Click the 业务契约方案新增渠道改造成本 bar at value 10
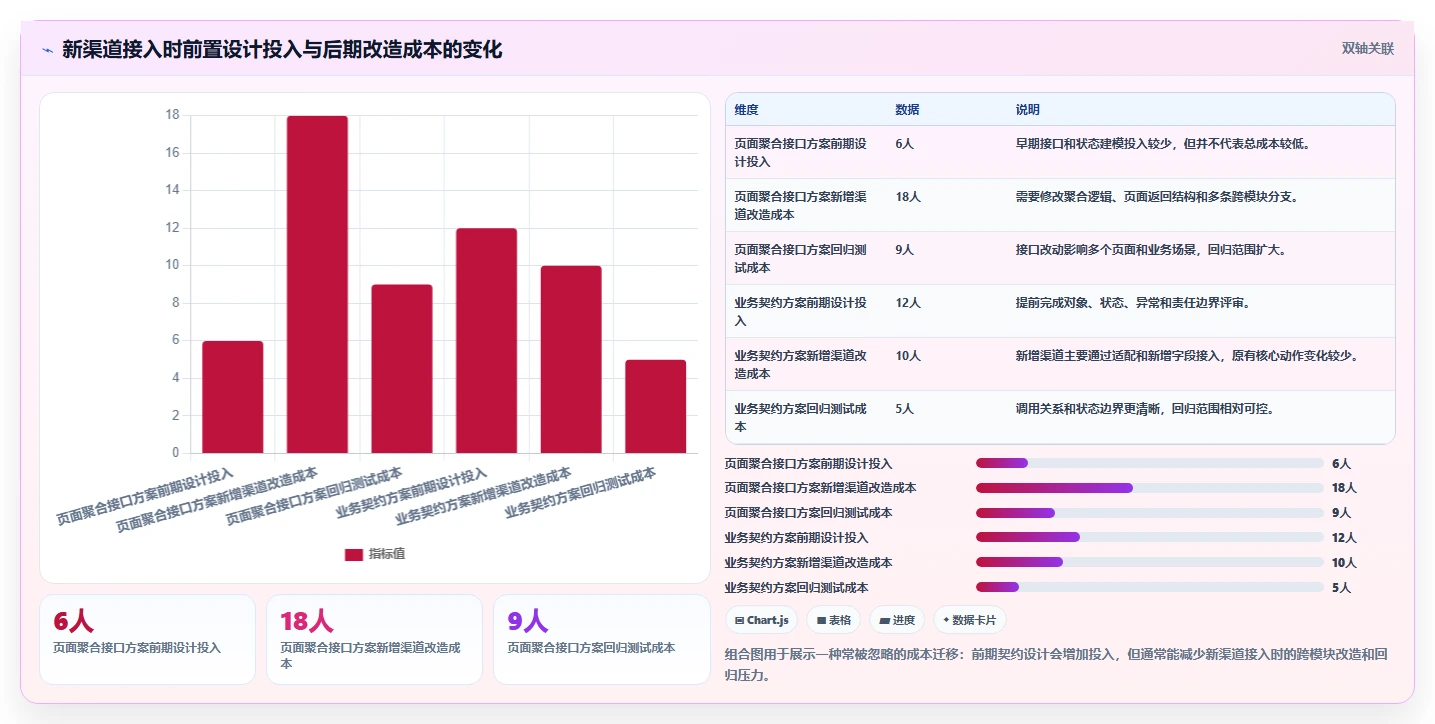Viewport: 1435px width, 724px height. click(x=571, y=359)
